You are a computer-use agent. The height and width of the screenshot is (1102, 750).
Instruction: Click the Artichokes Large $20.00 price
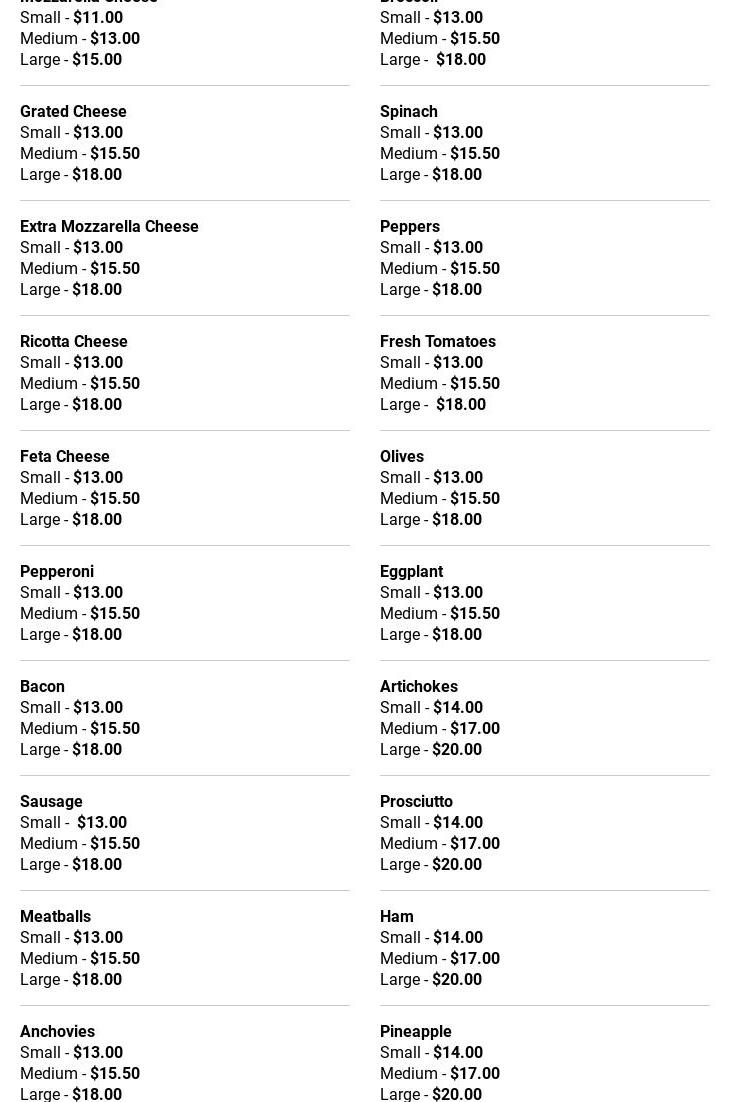pos(456,749)
